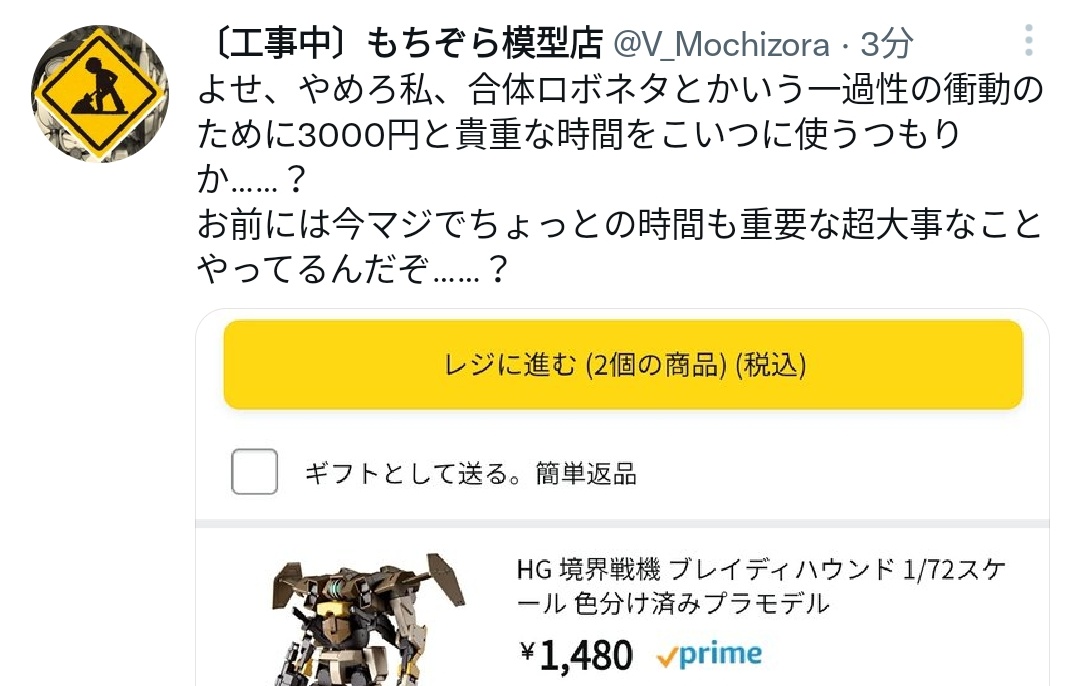The height and width of the screenshot is (686, 1080).
Task: Click the tweet text starting よせ、やめろ私
Action: 620,134
